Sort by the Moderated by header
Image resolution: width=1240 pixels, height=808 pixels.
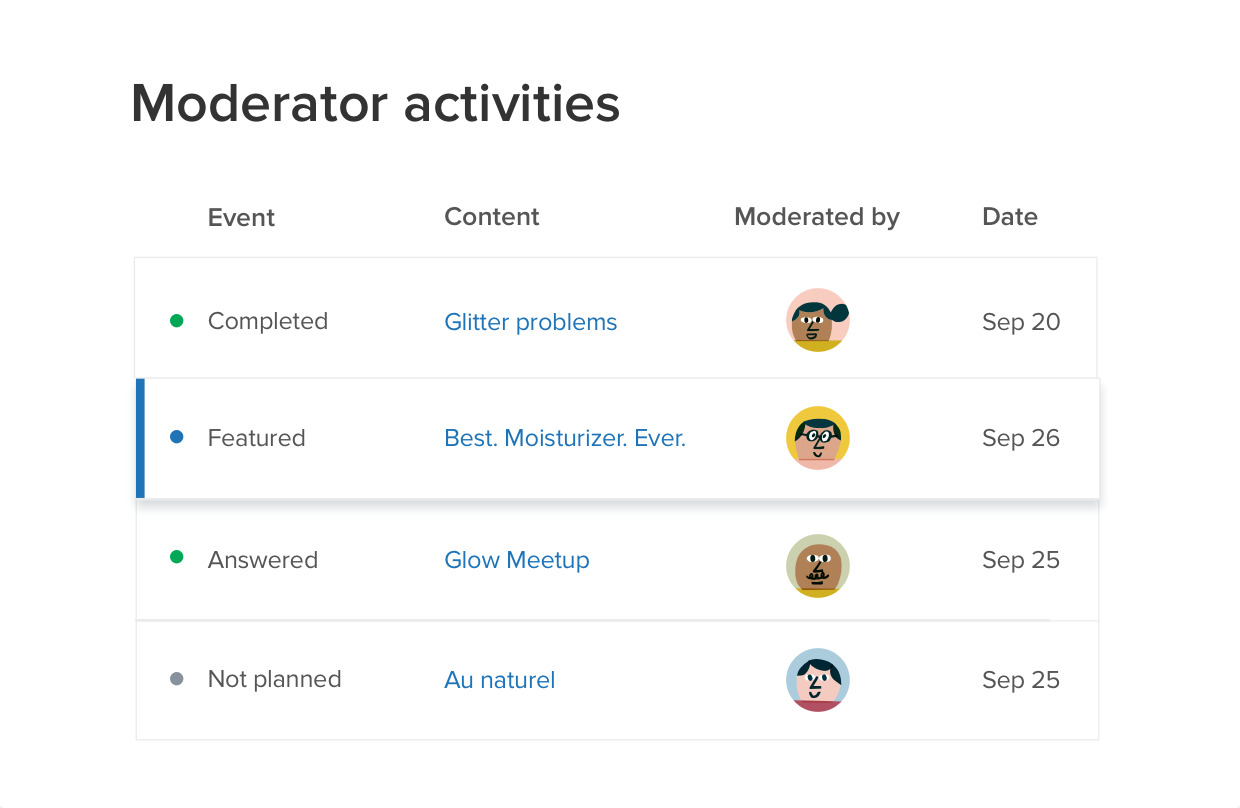point(817,217)
